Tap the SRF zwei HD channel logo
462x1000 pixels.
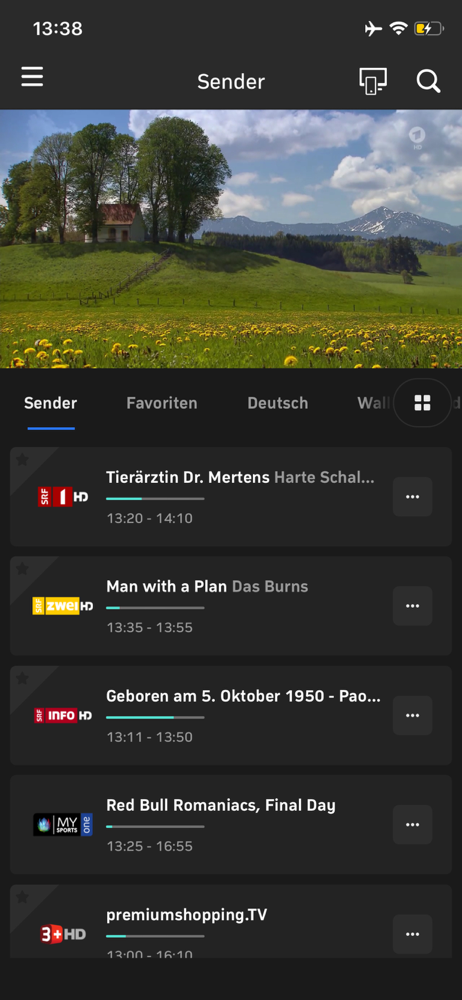click(x=63, y=606)
